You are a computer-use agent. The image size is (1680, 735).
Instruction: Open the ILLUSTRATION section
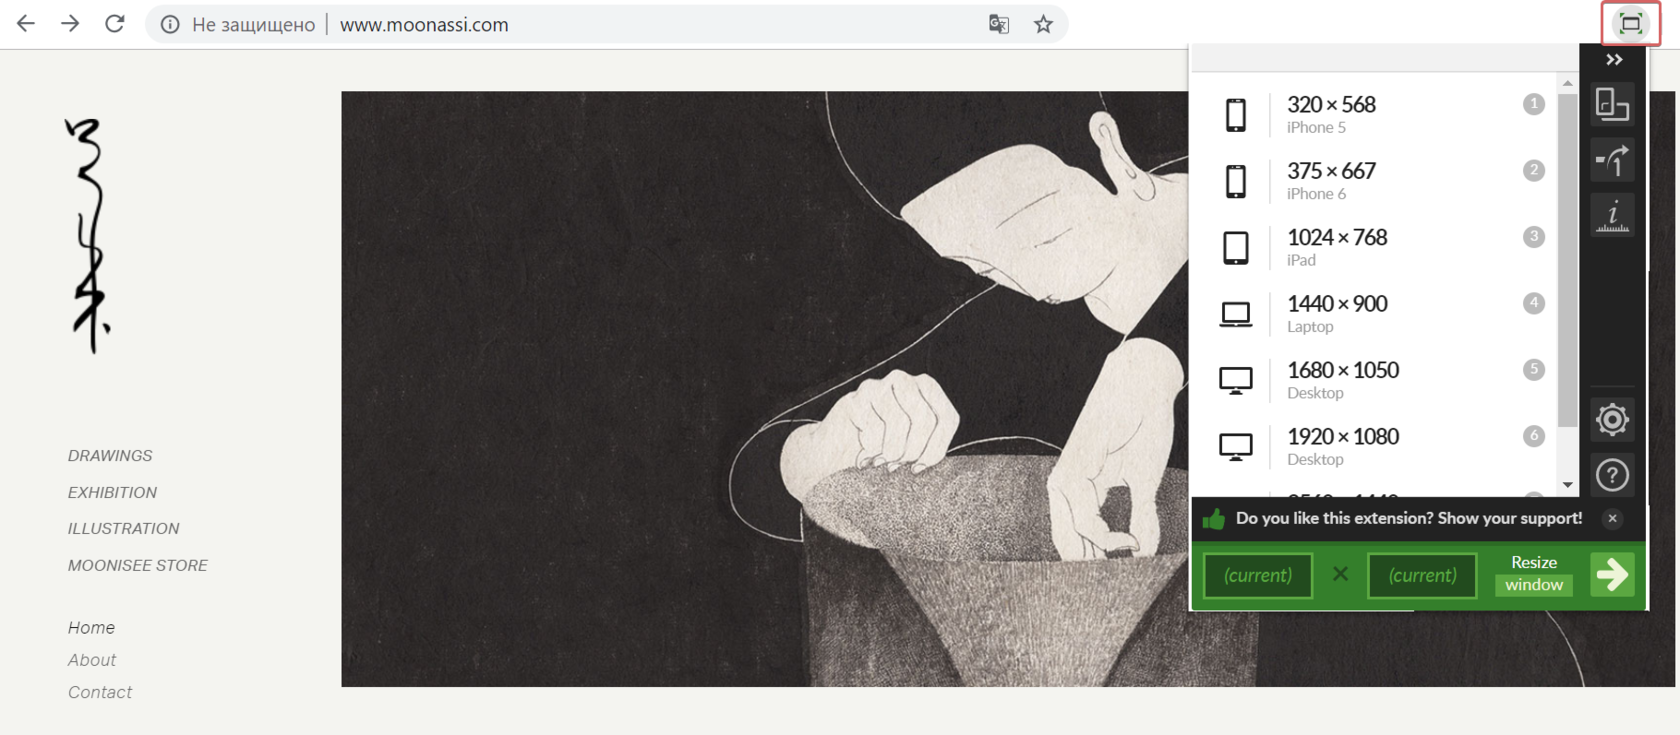coord(123,529)
